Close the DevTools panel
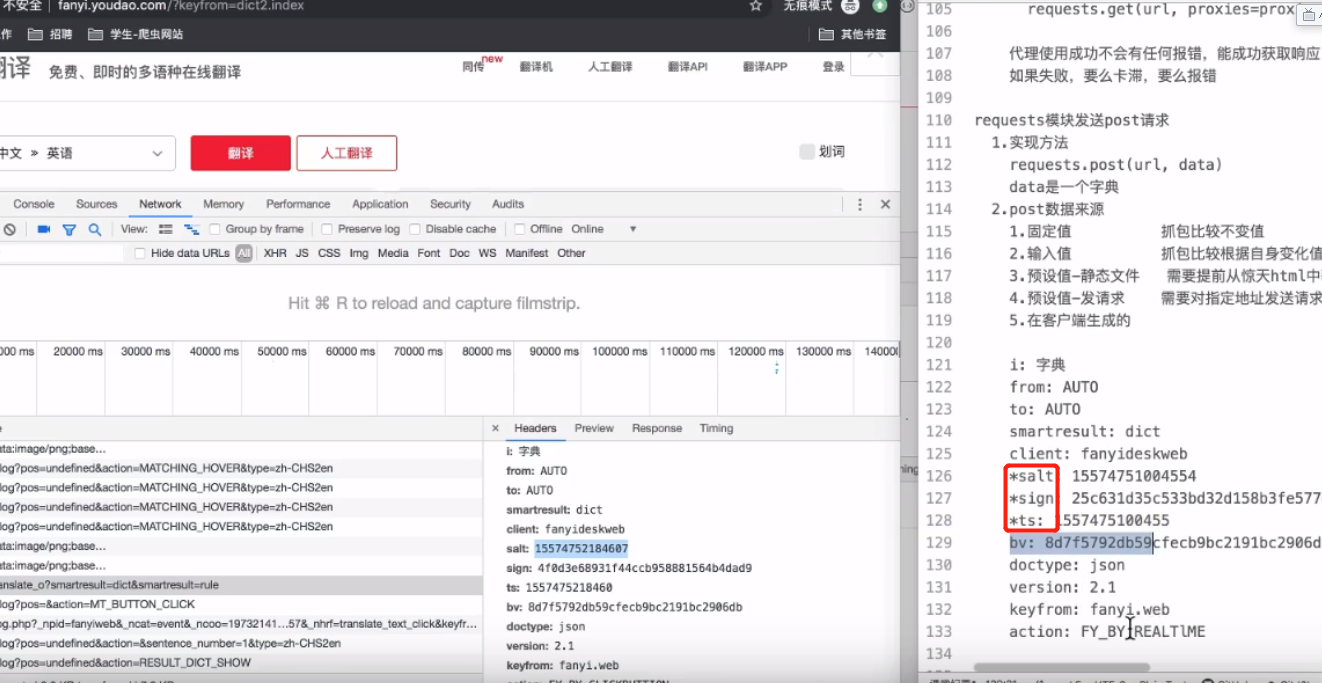 pyautogui.click(x=885, y=204)
